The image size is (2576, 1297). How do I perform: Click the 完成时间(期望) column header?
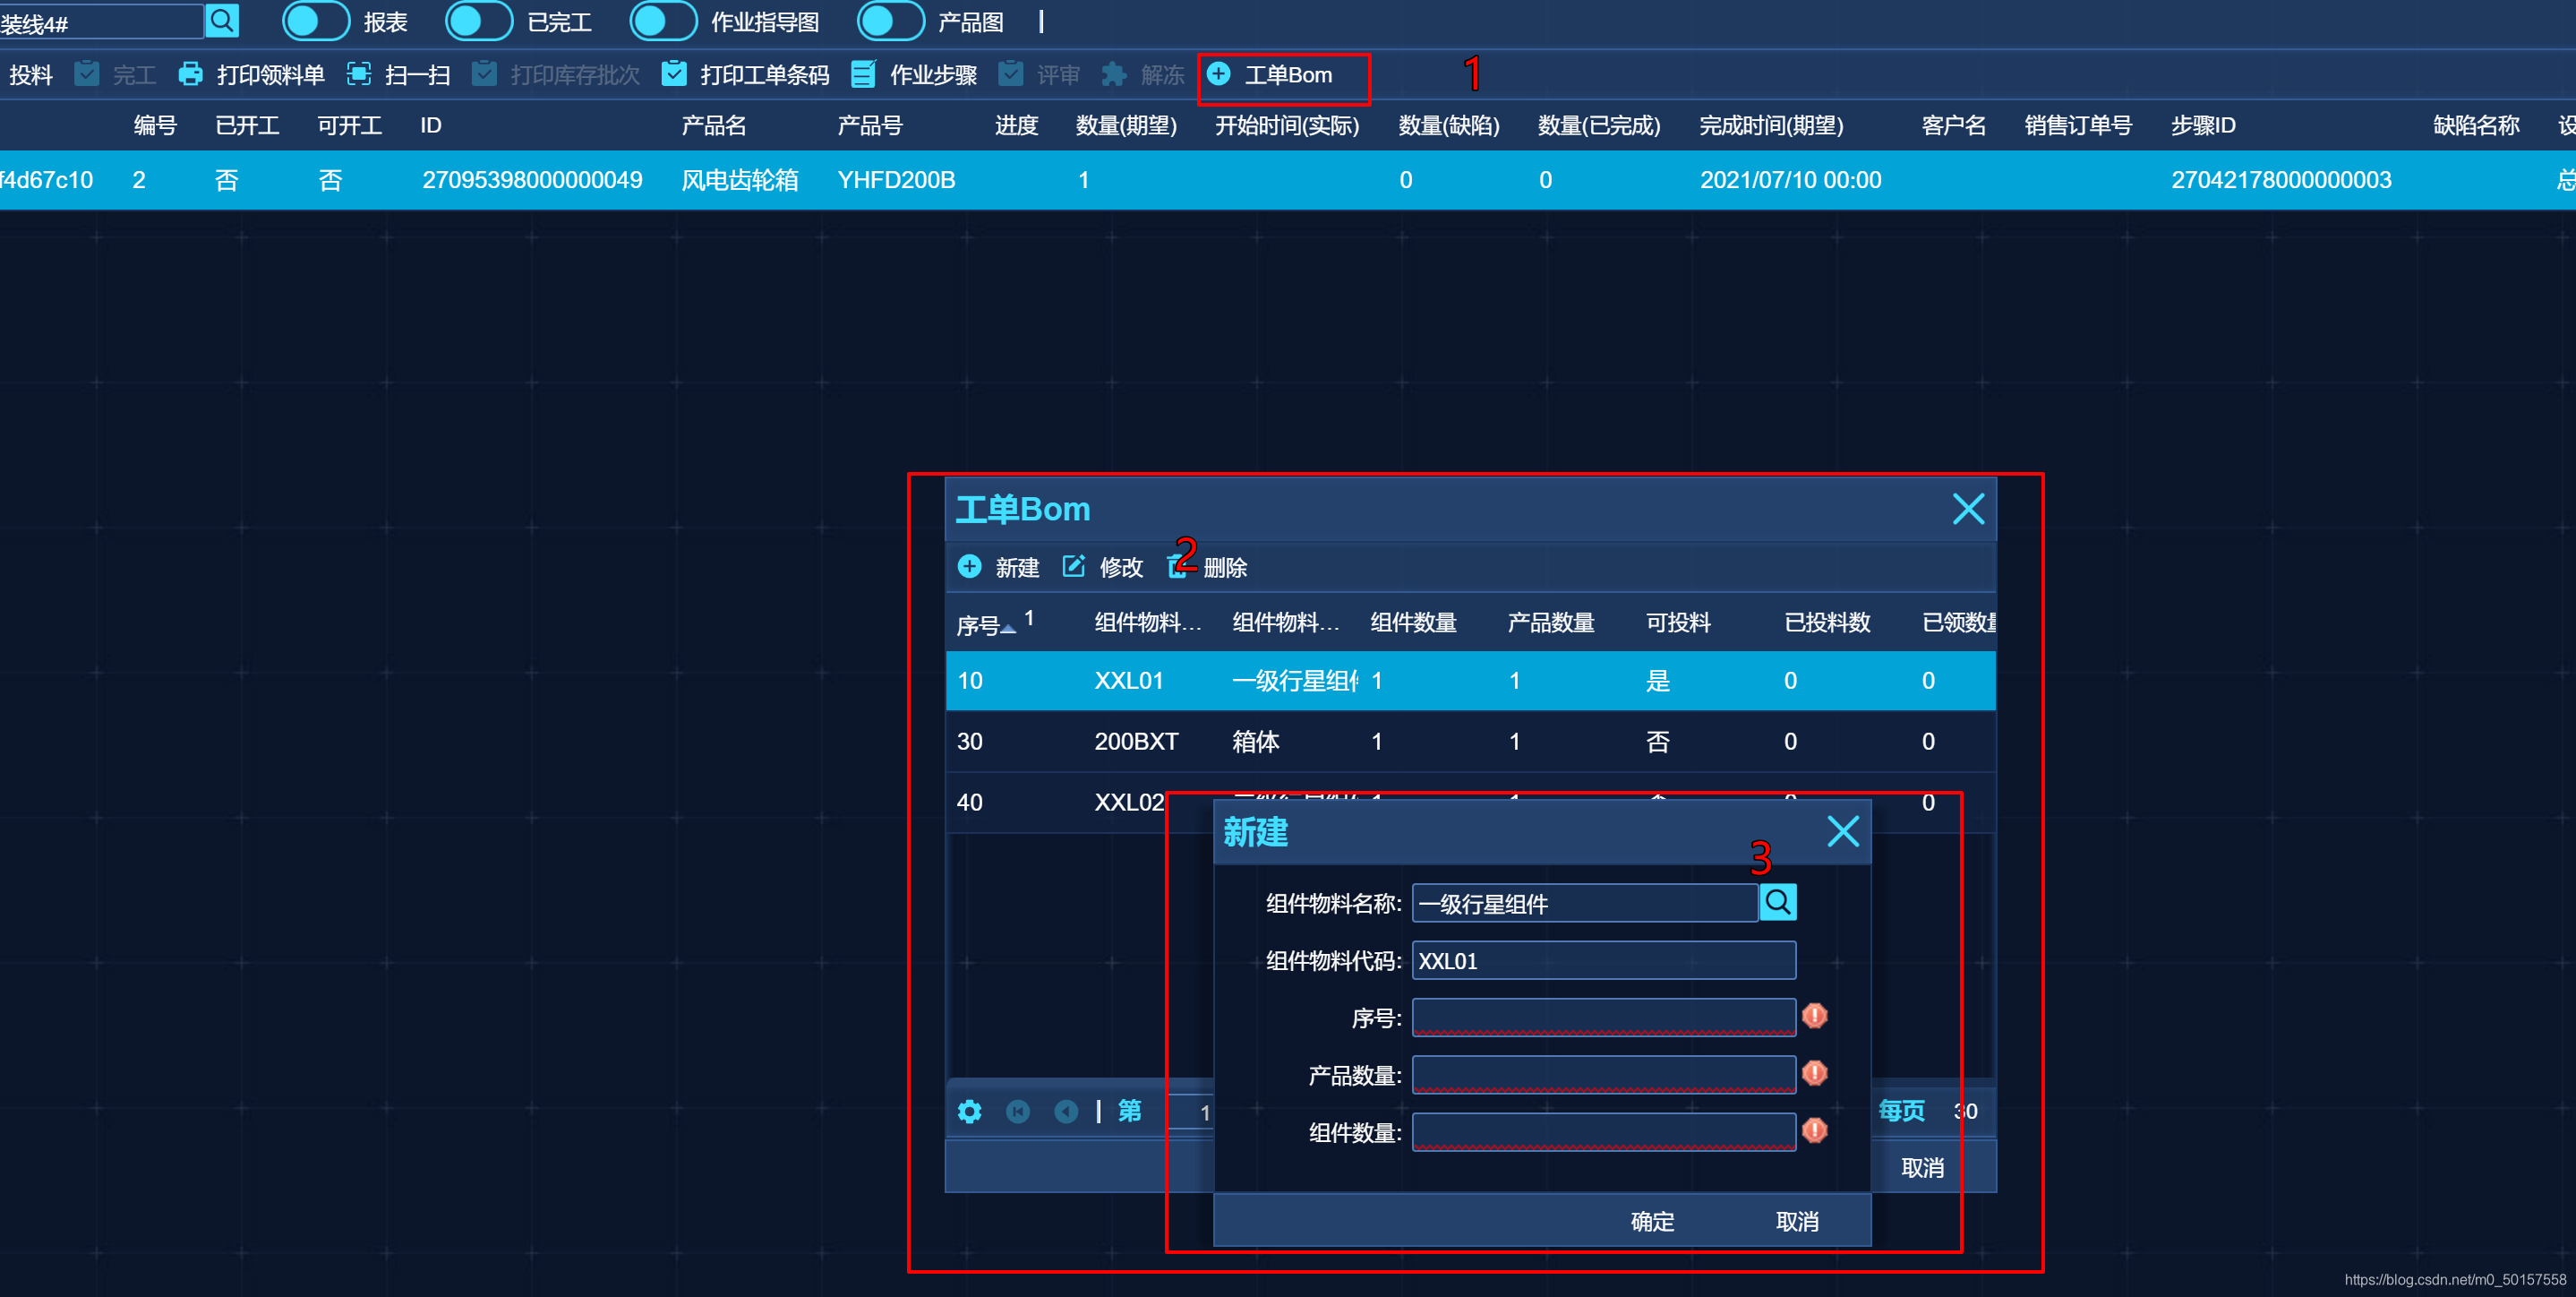click(1771, 125)
